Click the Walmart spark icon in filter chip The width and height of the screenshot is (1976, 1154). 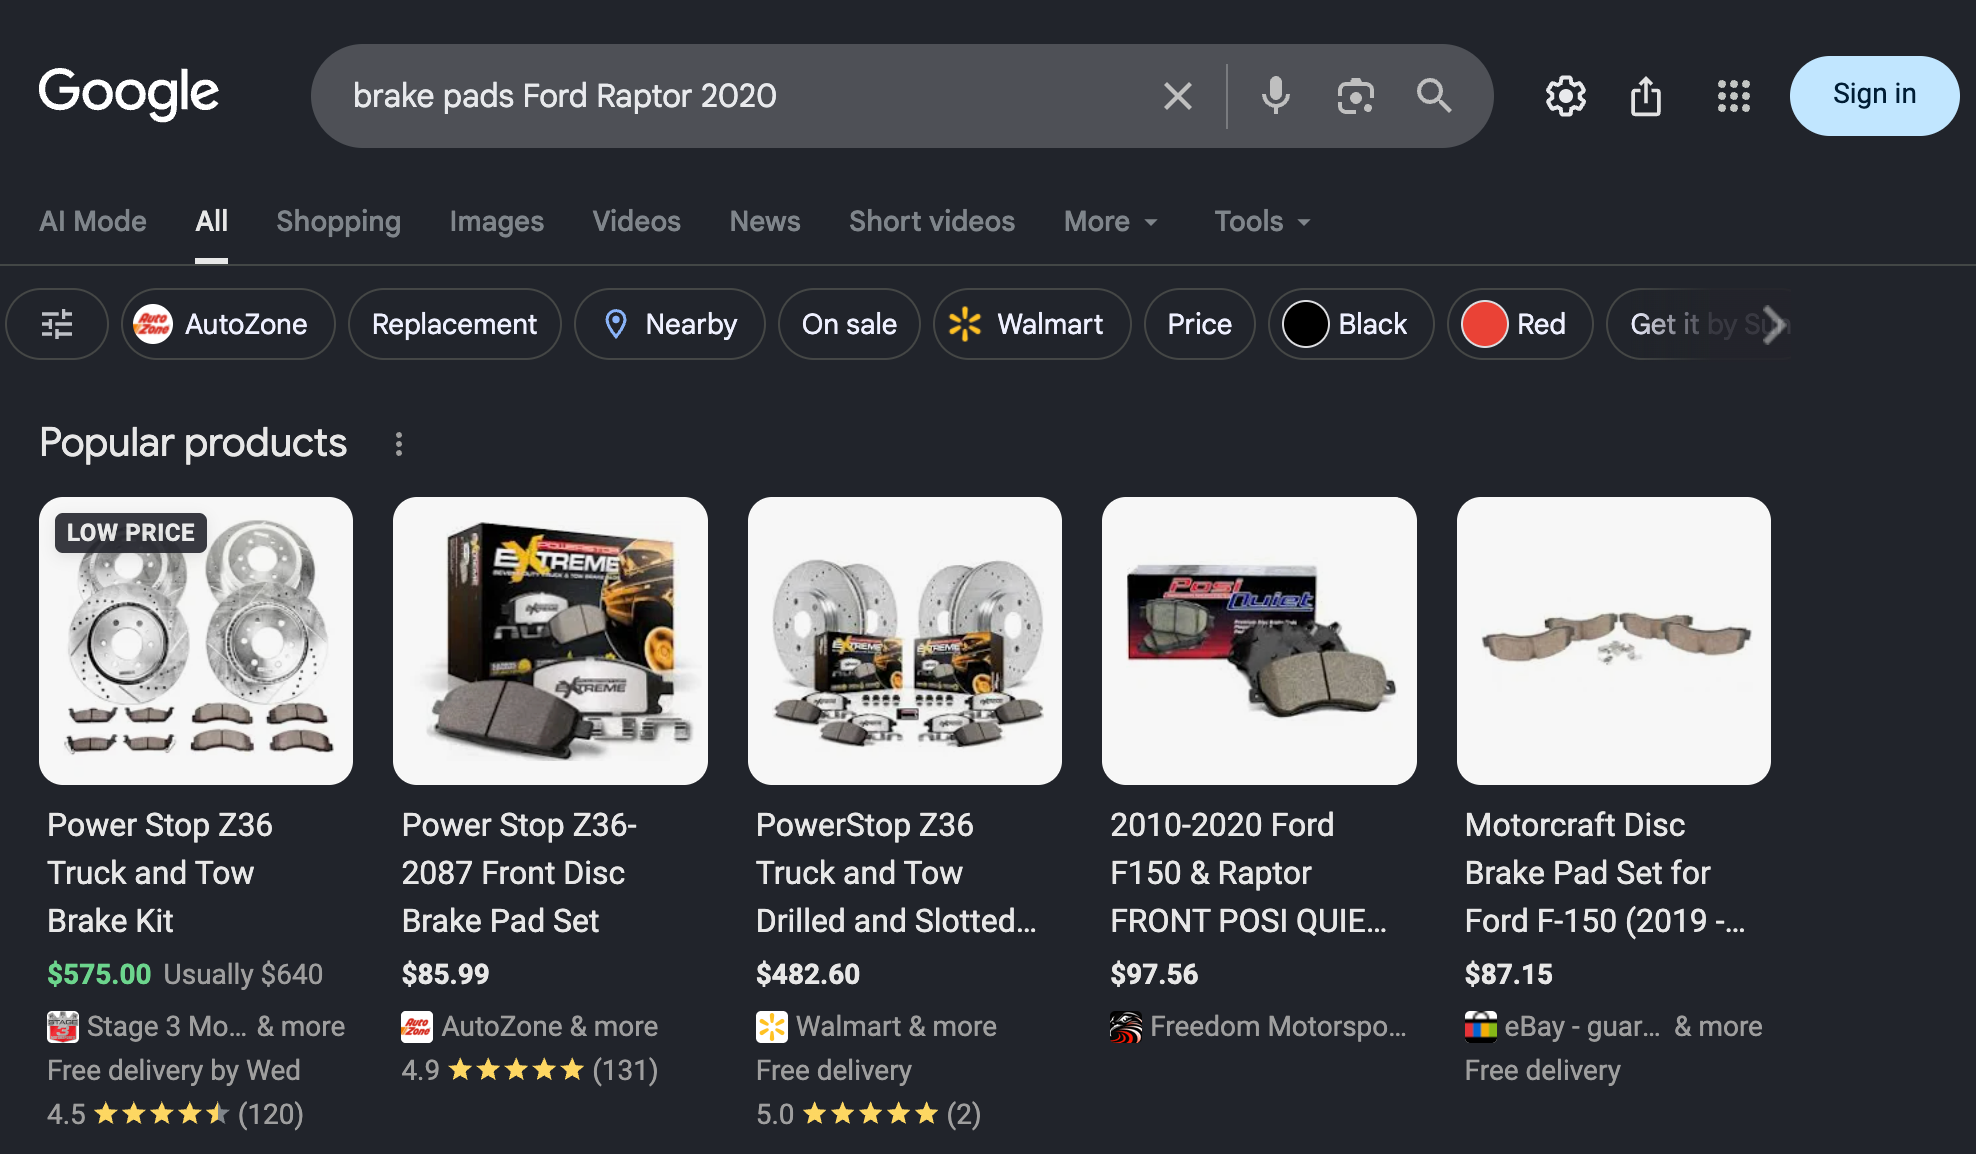coord(965,324)
